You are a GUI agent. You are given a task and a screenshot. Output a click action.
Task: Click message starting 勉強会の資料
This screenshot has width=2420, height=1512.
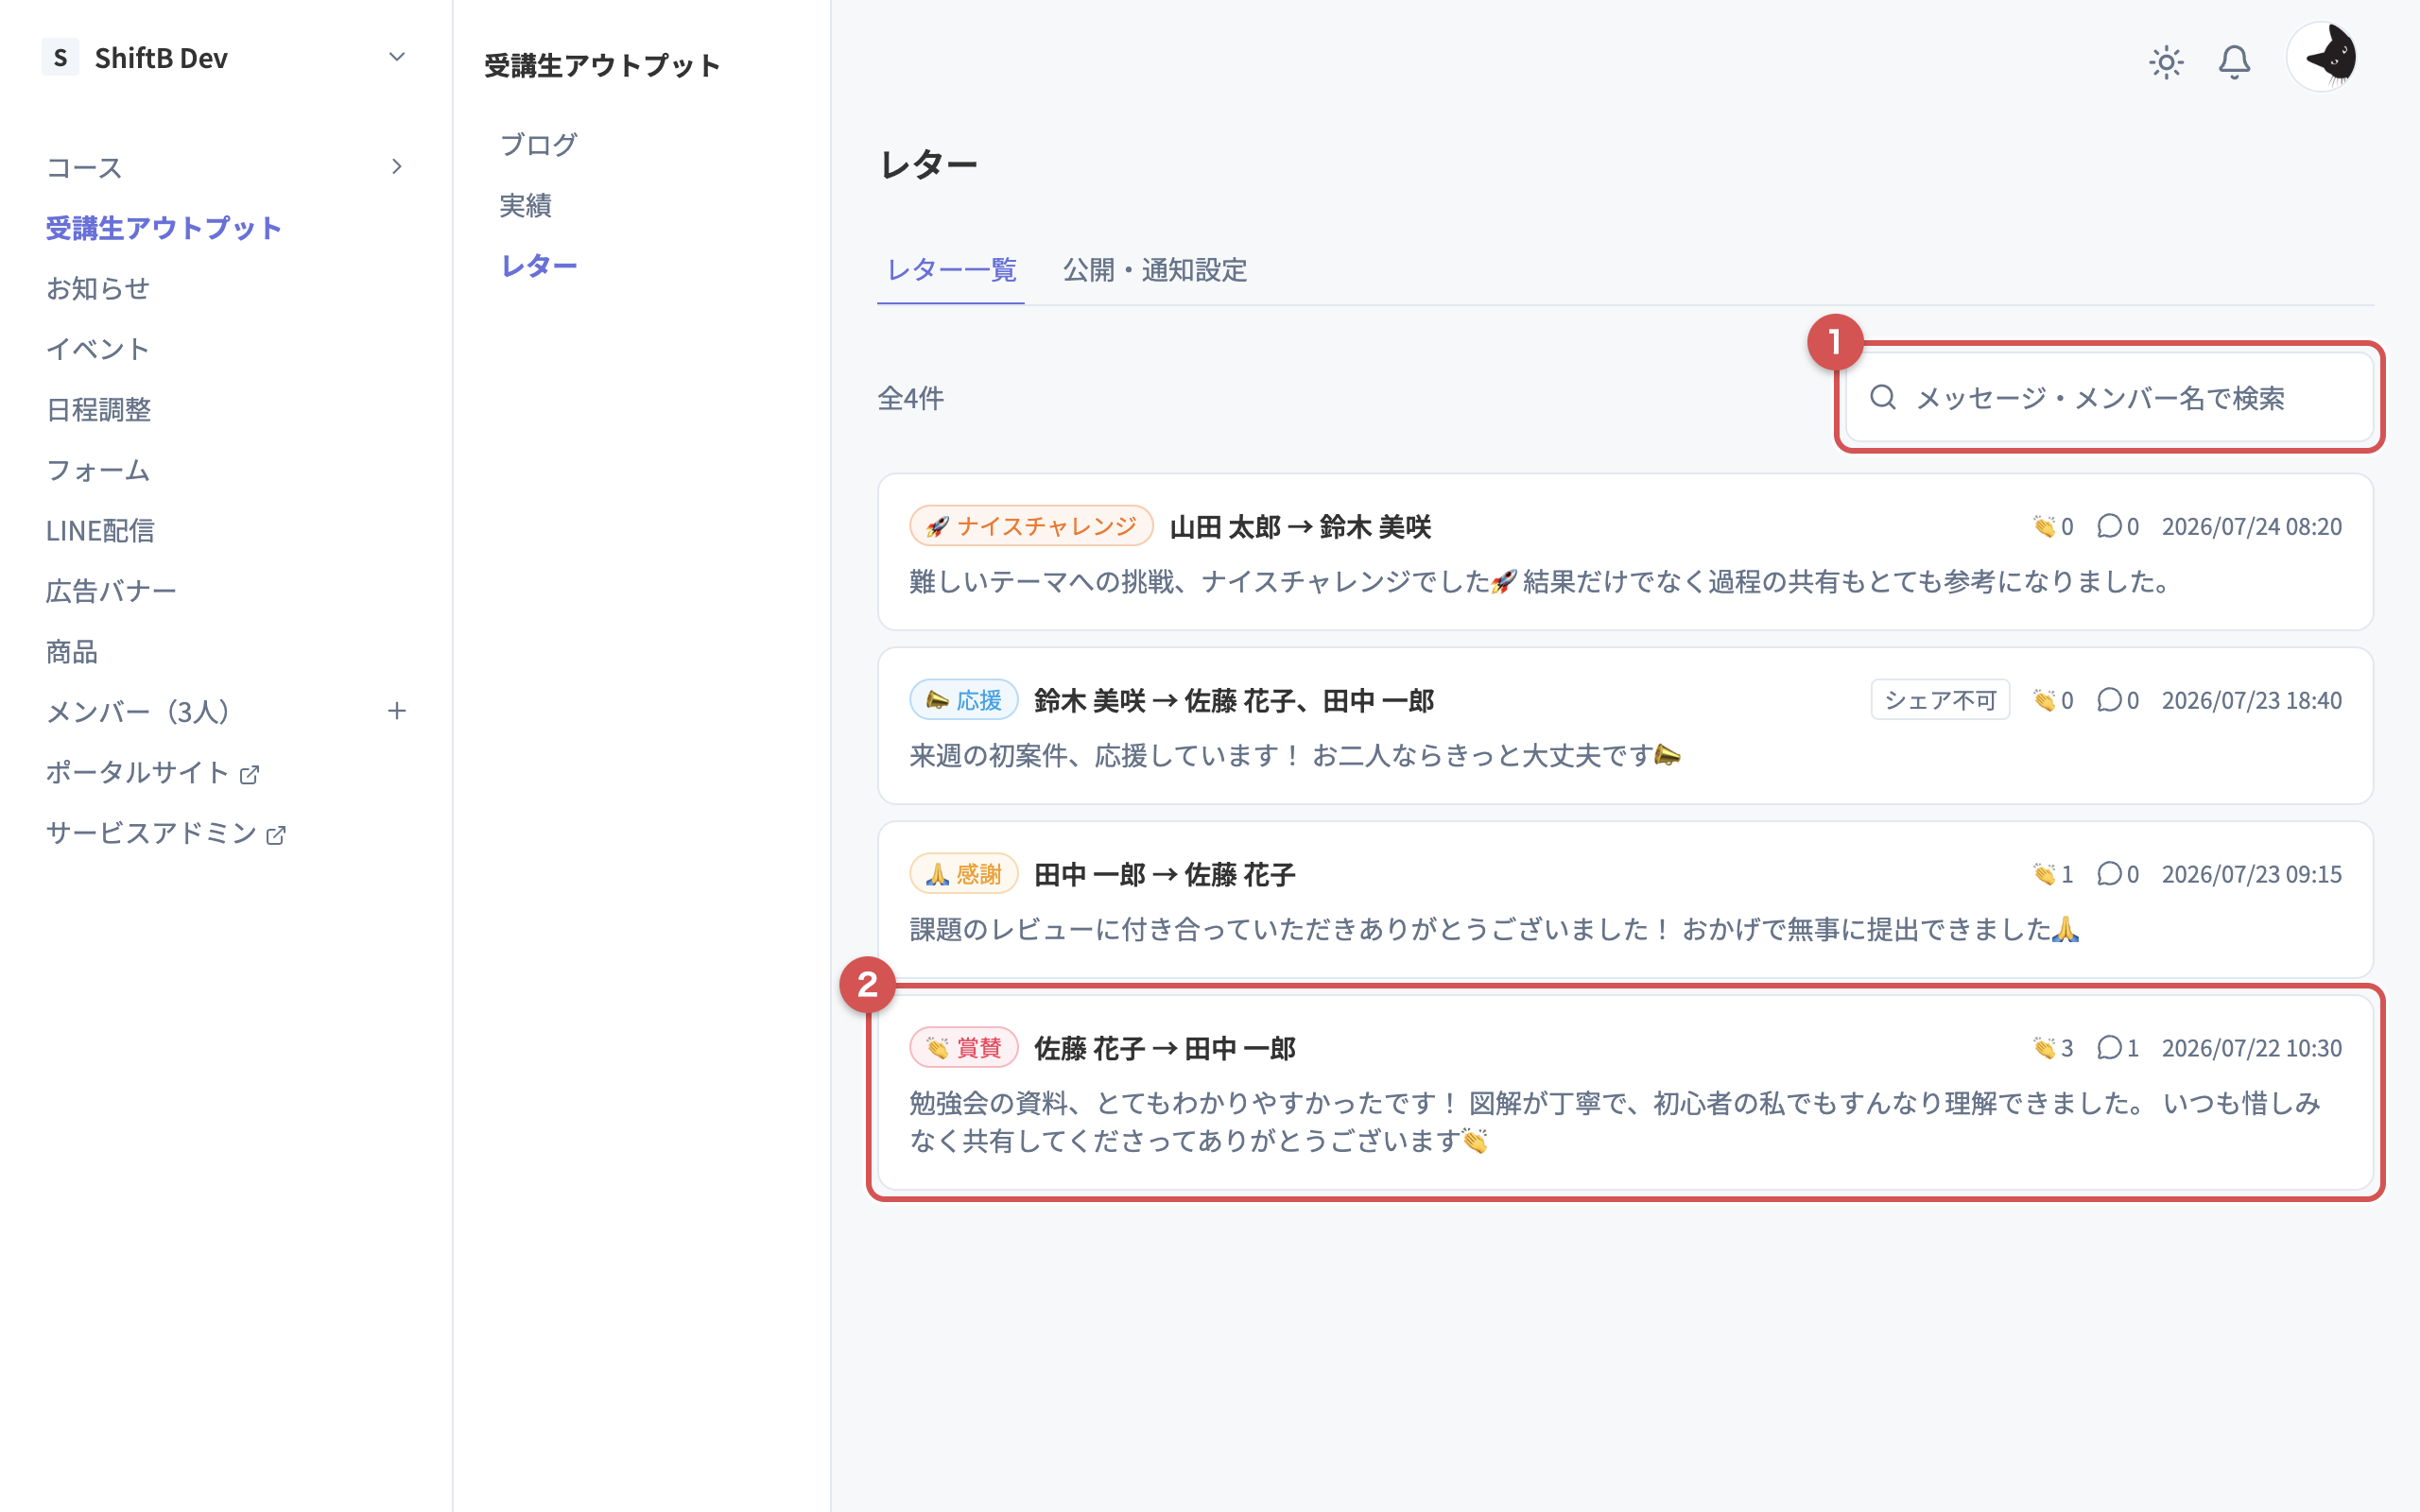1615,1121
